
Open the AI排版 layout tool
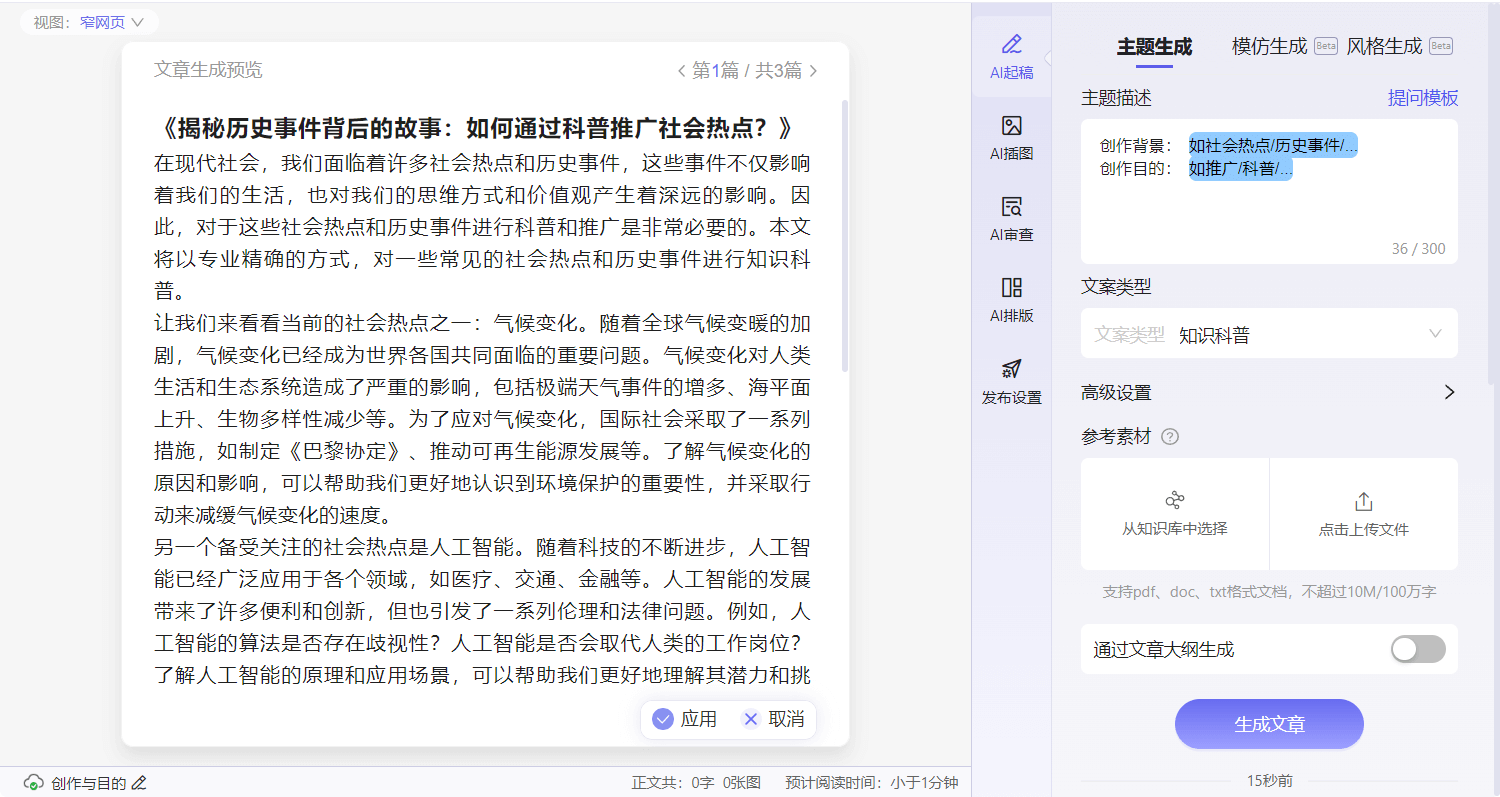click(1011, 299)
